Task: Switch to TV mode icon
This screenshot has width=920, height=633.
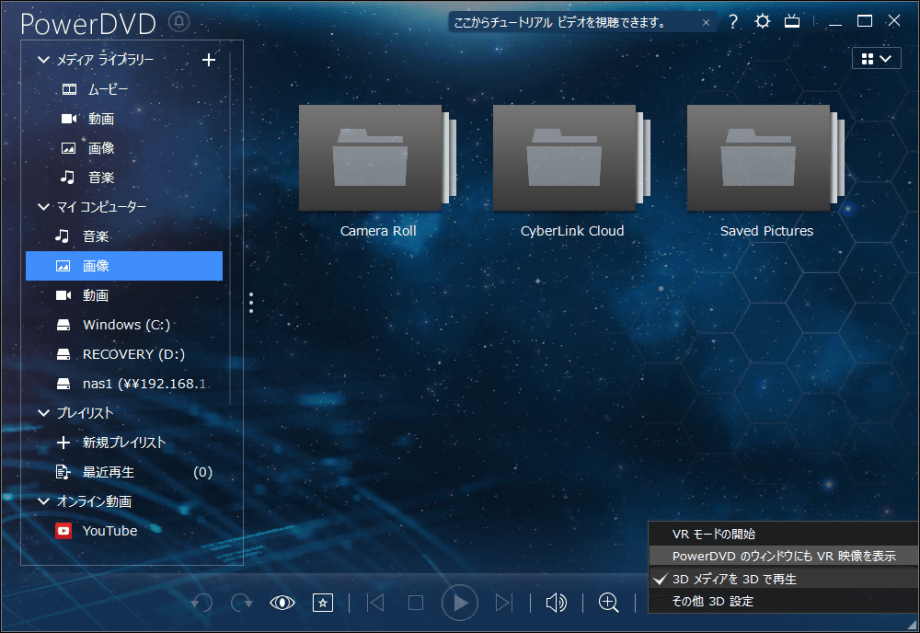Action: coord(792,22)
